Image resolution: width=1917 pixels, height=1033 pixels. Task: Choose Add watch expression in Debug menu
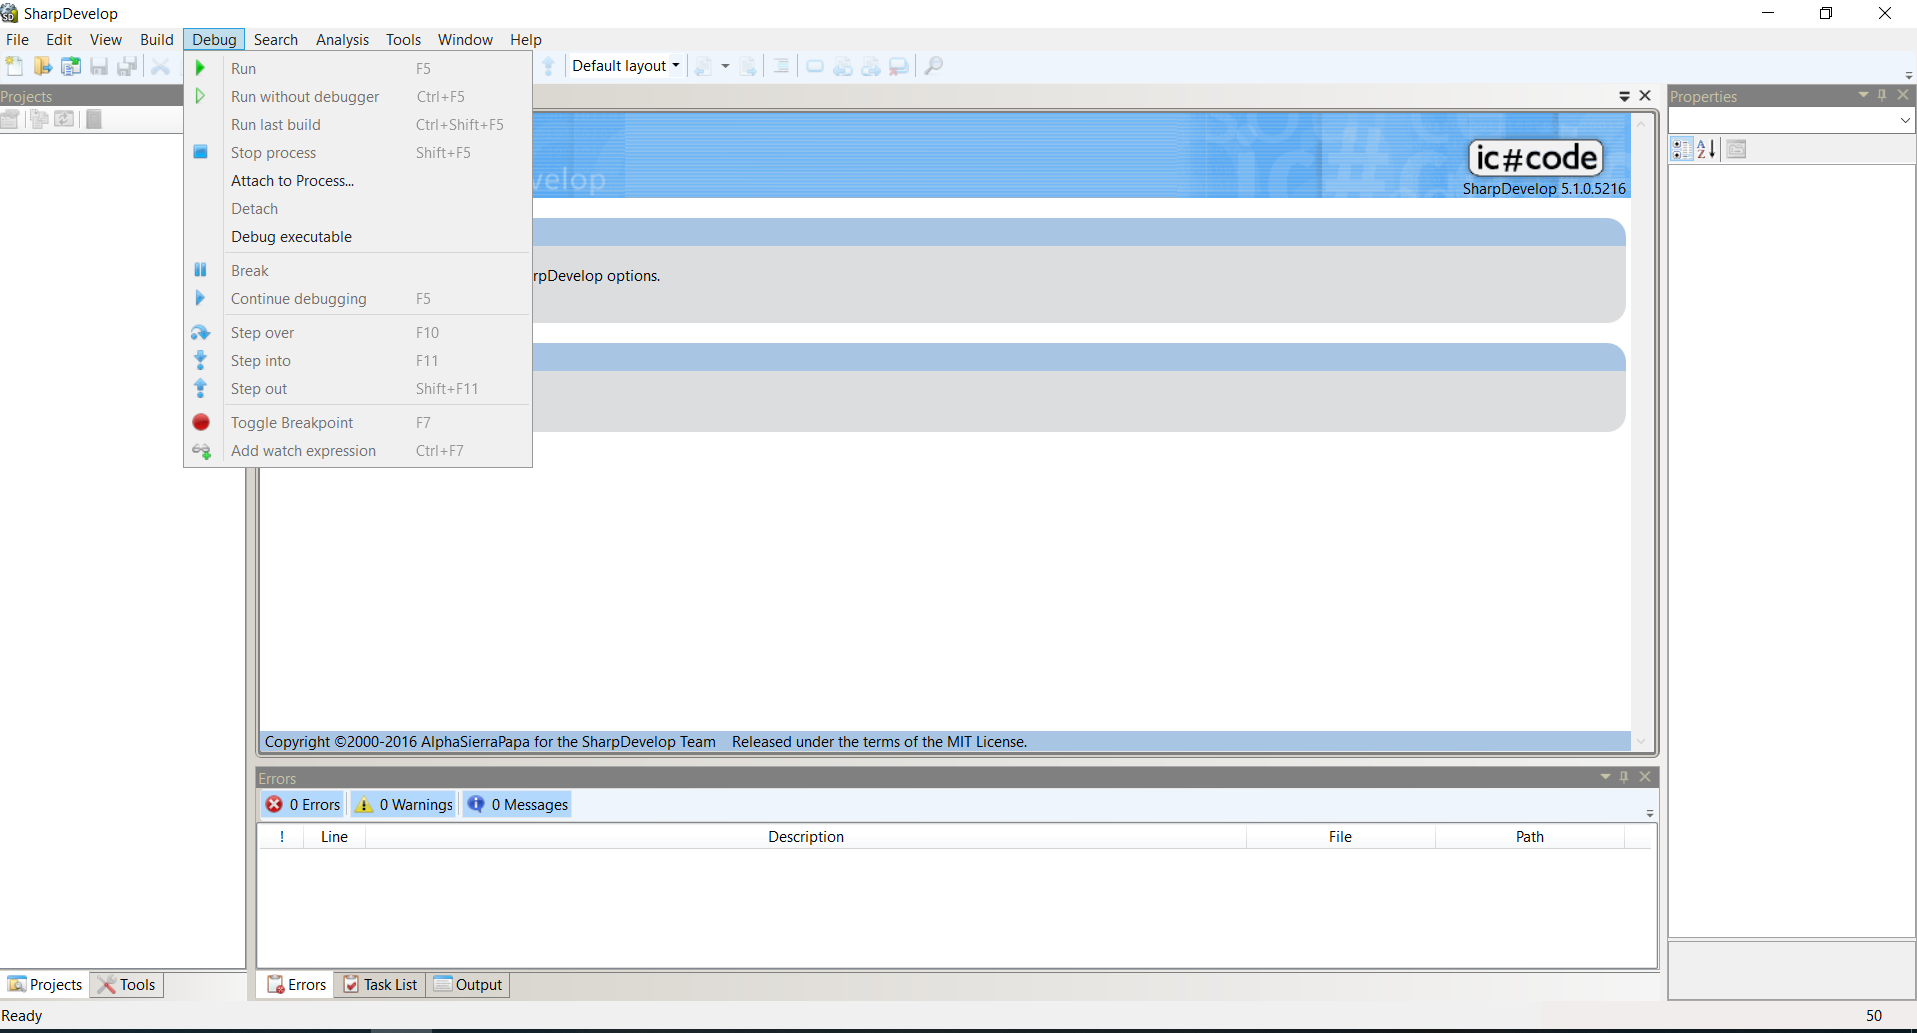click(x=358, y=450)
